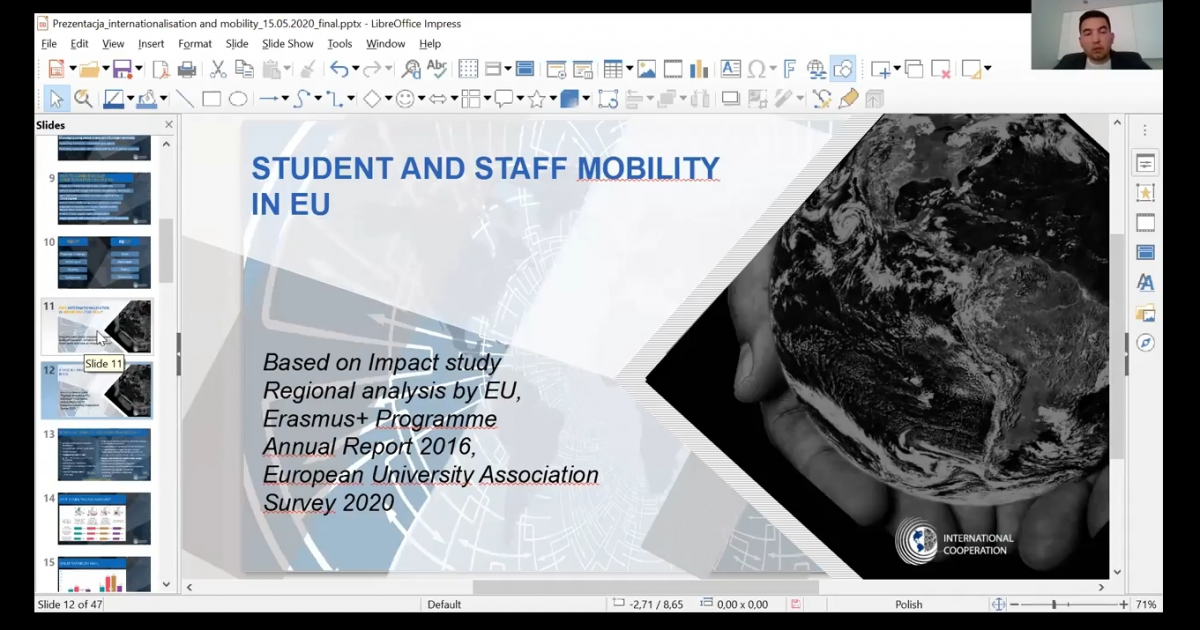Image resolution: width=1200 pixels, height=630 pixels.
Task: Open the Format menu
Action: coord(195,44)
